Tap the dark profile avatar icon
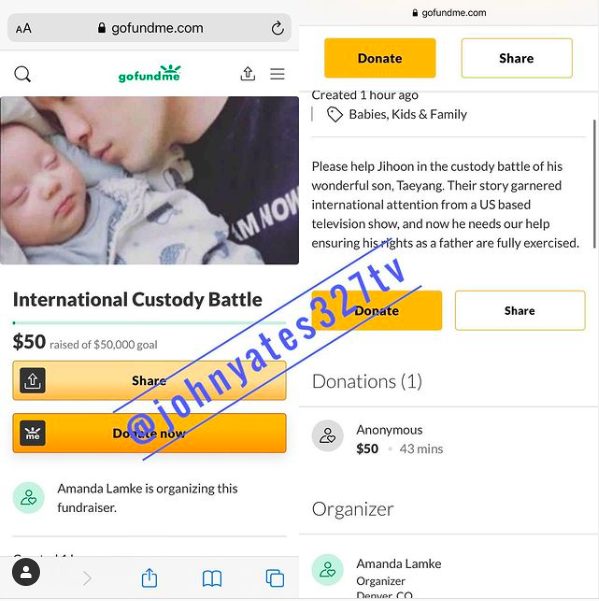Image resolution: width=599 pixels, height=601 pixels. [26, 572]
